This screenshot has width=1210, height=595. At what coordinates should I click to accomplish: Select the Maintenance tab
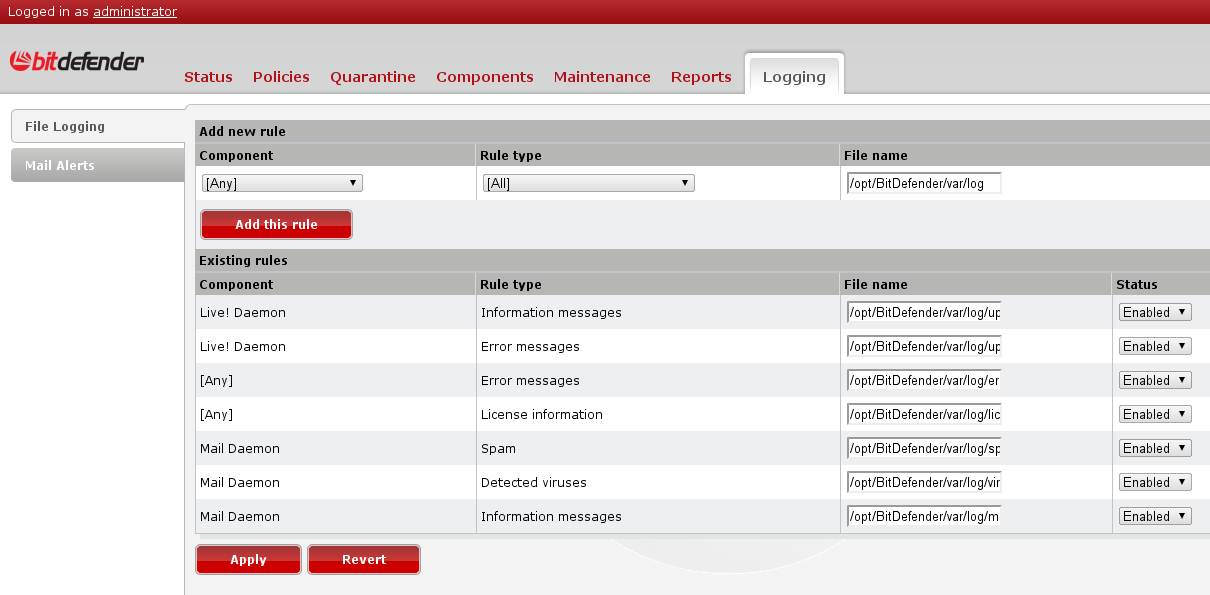[x=602, y=77]
